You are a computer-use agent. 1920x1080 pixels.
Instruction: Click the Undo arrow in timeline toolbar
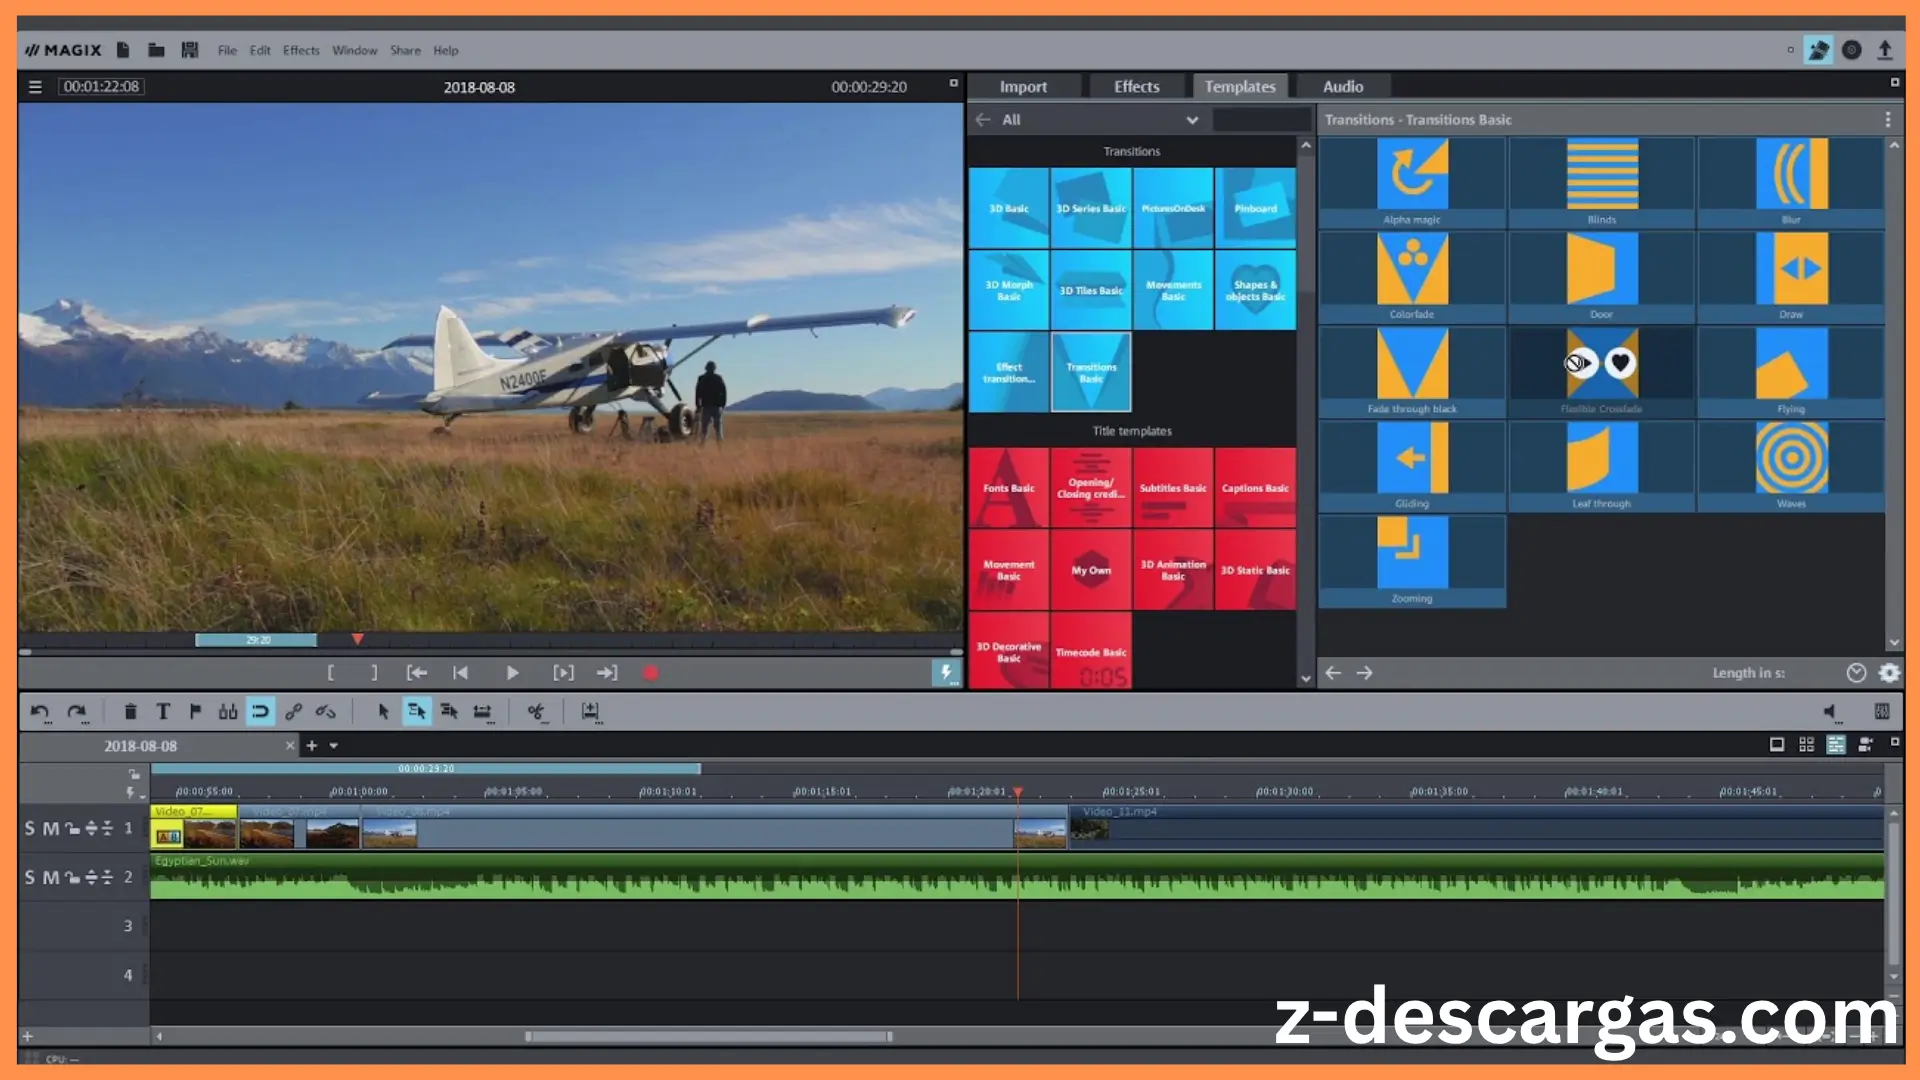pyautogui.click(x=39, y=712)
